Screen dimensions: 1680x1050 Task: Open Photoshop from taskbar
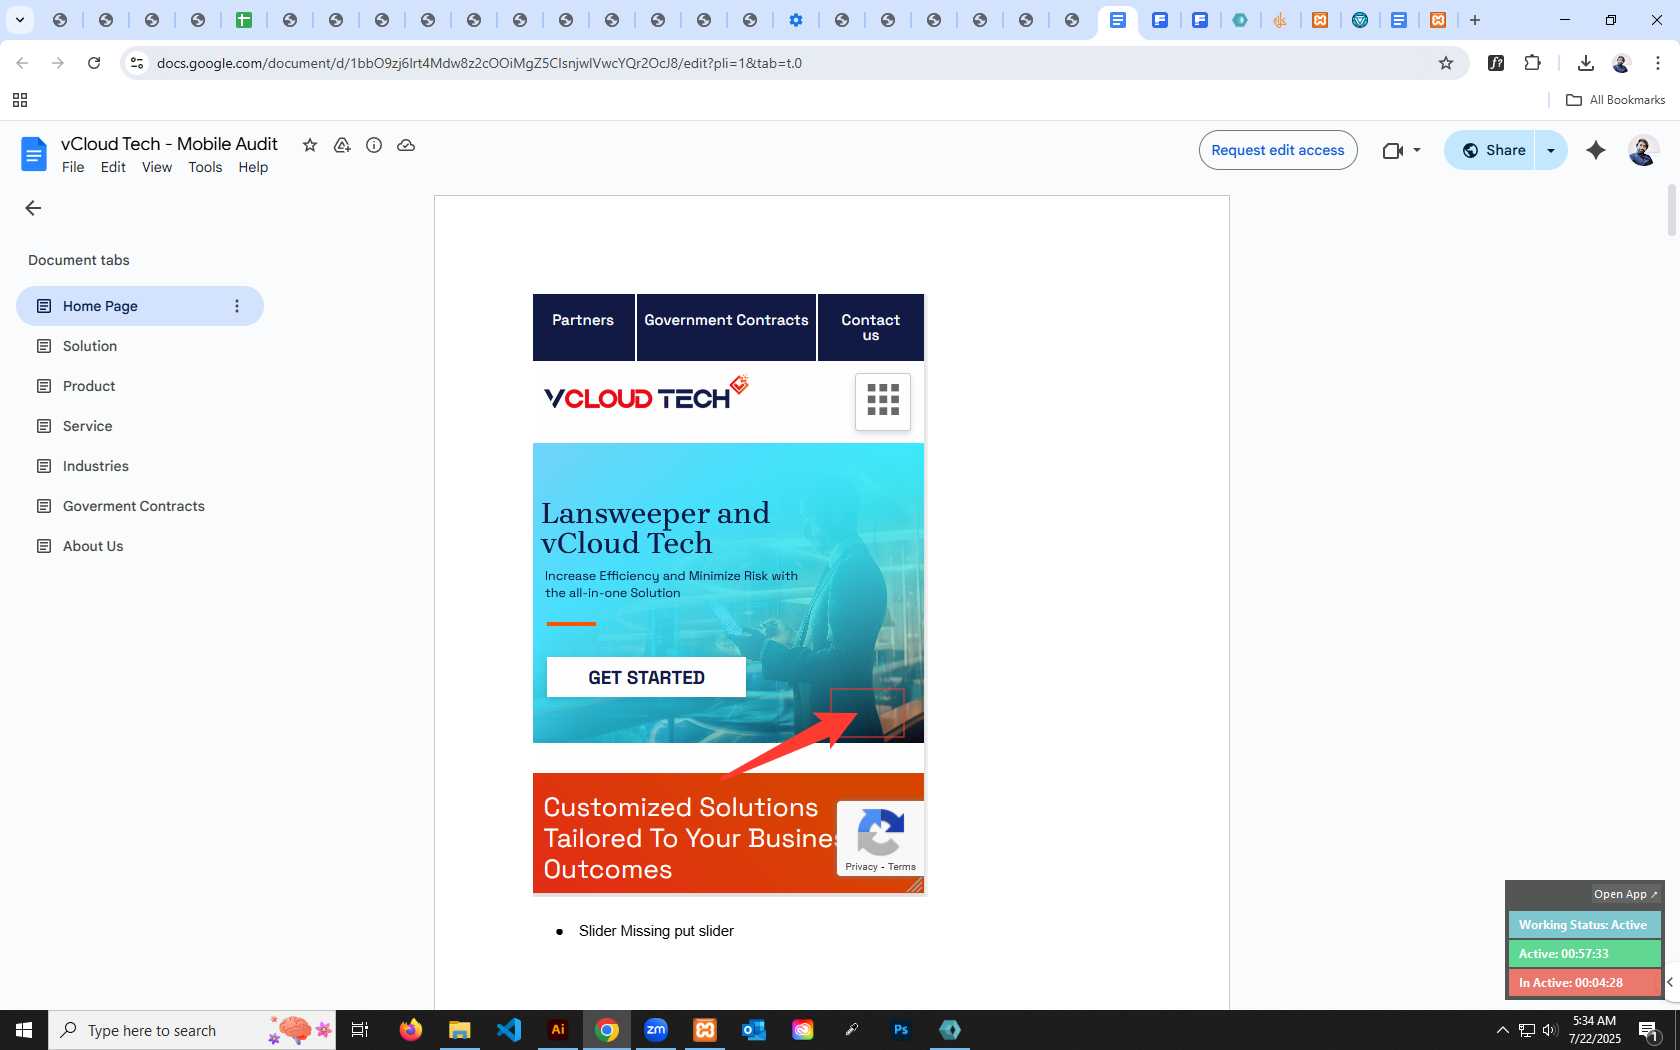tap(901, 1030)
